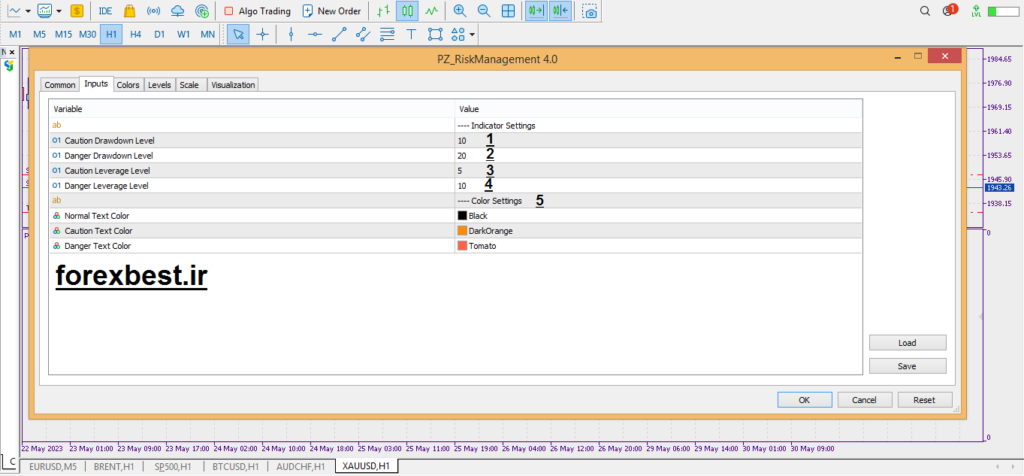Toggle candlestick chart display mode
The height and width of the screenshot is (476, 1024).
tap(407, 11)
